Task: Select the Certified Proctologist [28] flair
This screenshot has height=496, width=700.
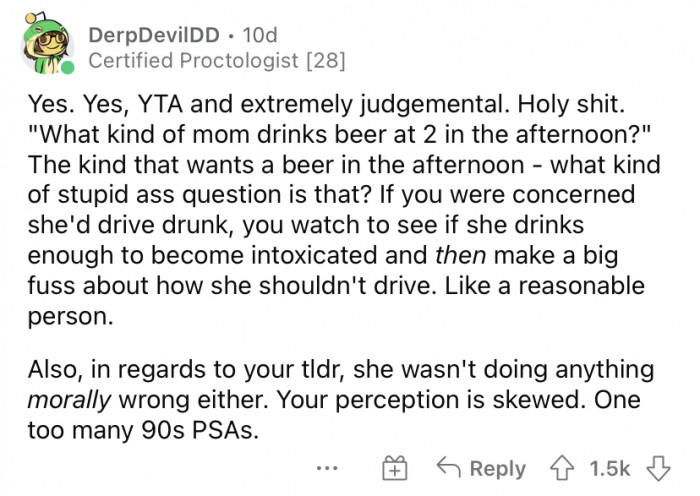Action: pyautogui.click(x=217, y=62)
